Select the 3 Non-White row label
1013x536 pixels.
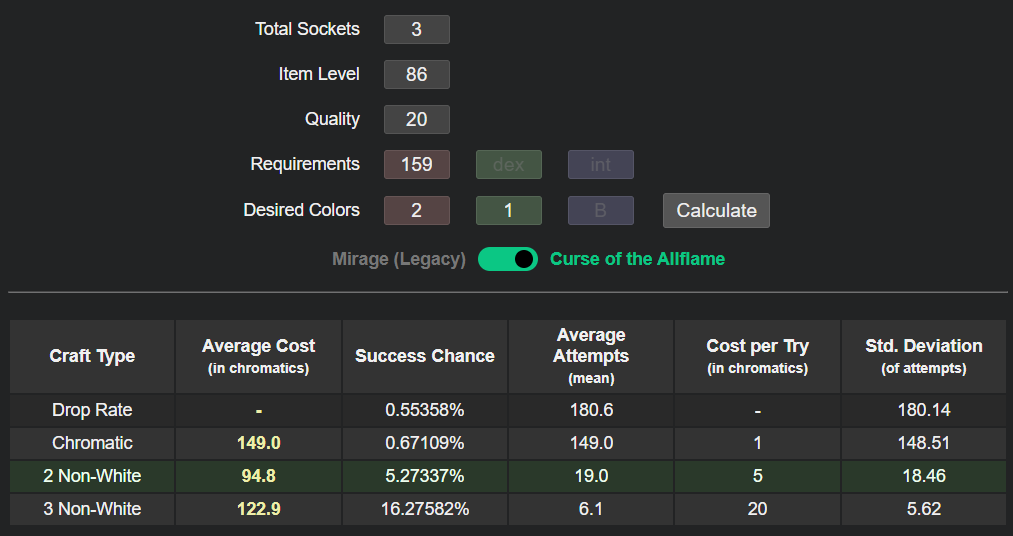92,509
